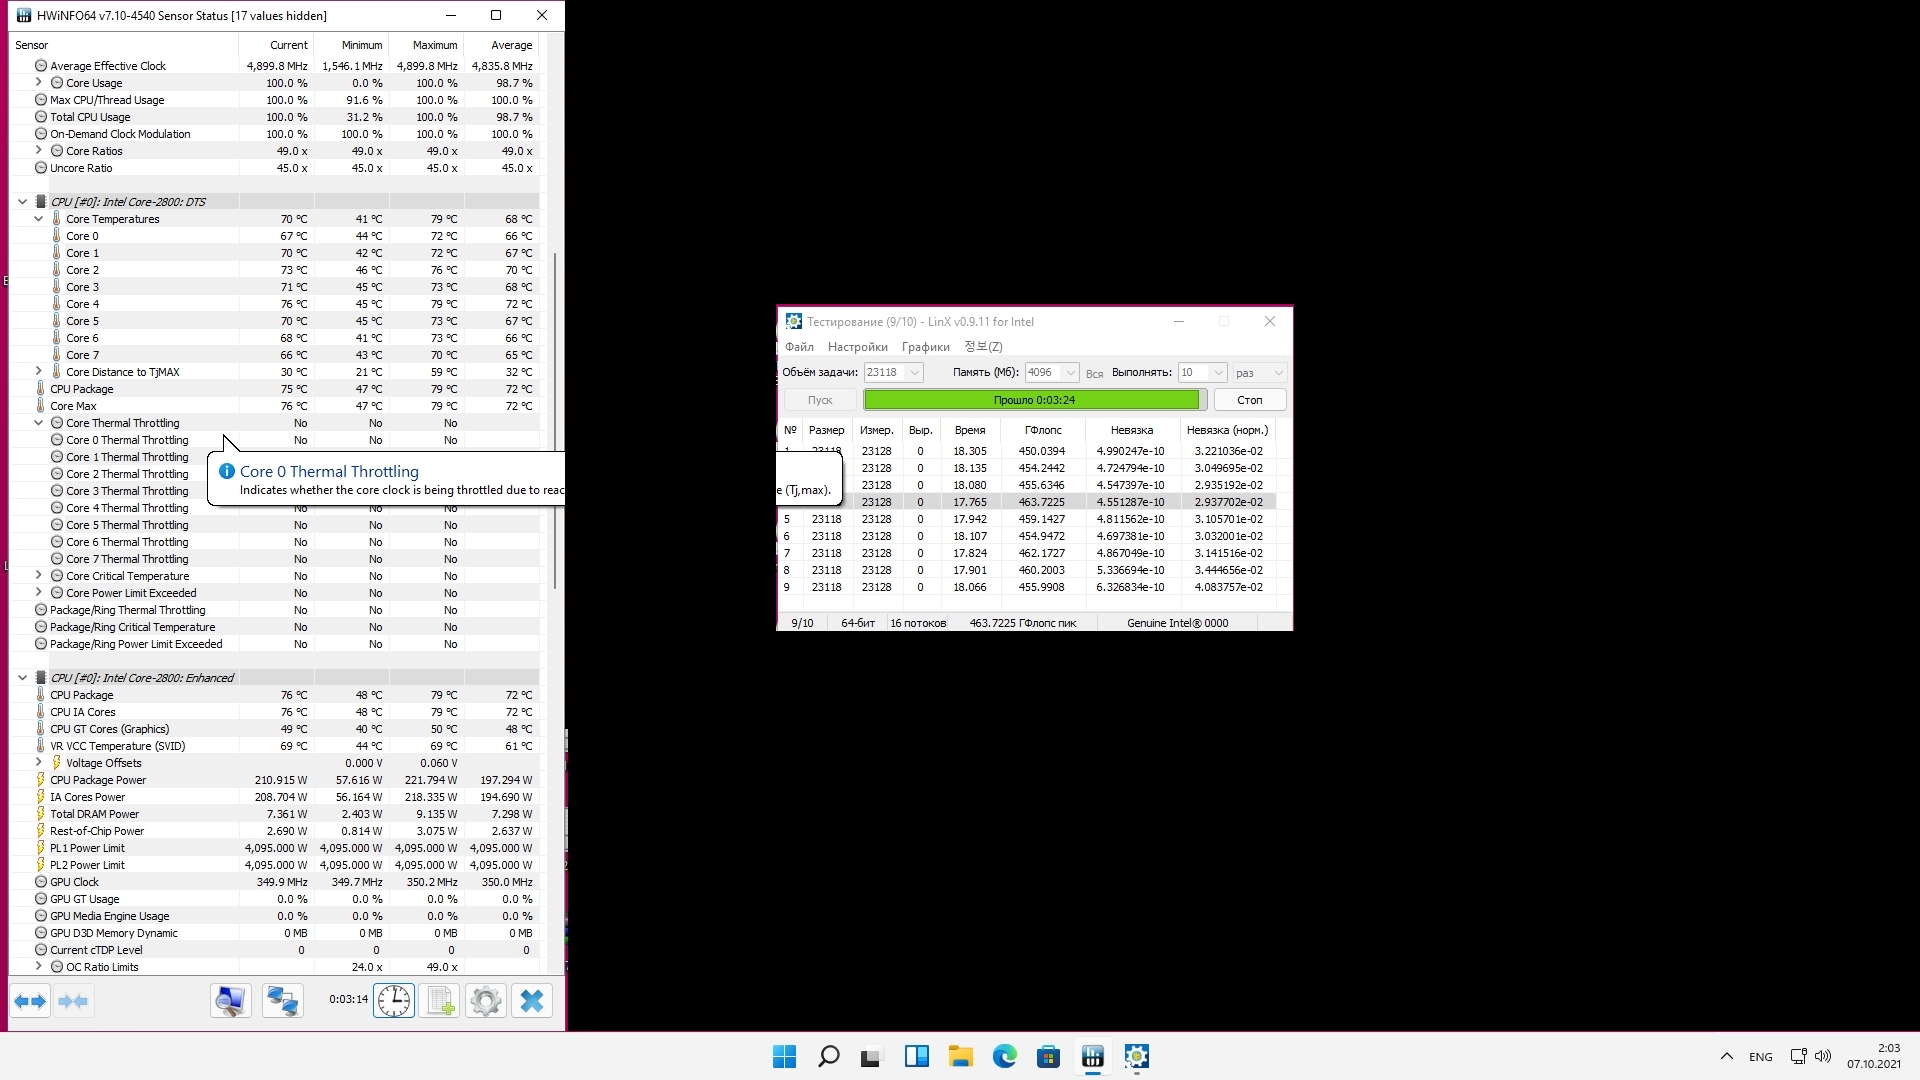The width and height of the screenshot is (1920, 1080).
Task: Open the Настройки menu in LinX
Action: click(x=857, y=347)
